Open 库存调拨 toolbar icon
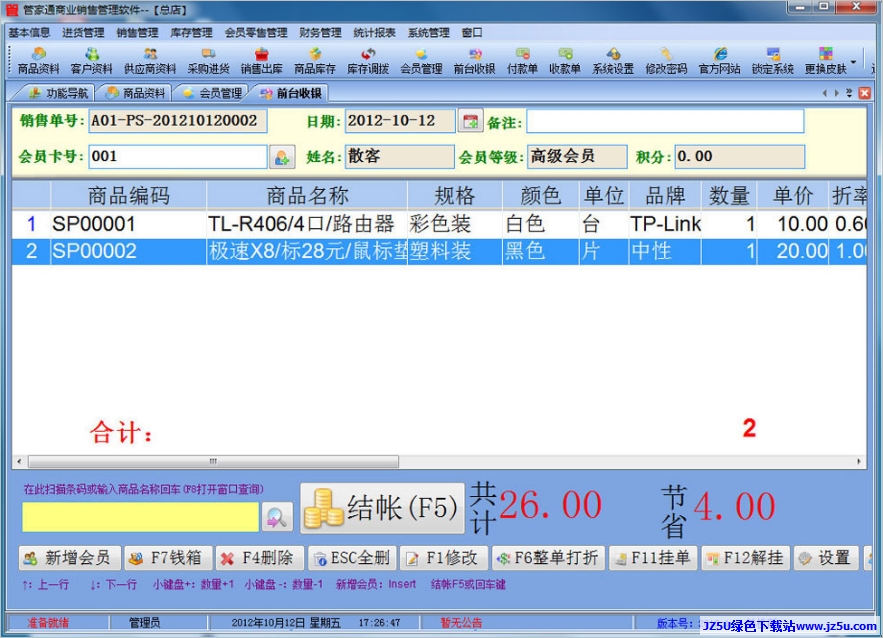The width and height of the screenshot is (883, 638). tap(368, 61)
